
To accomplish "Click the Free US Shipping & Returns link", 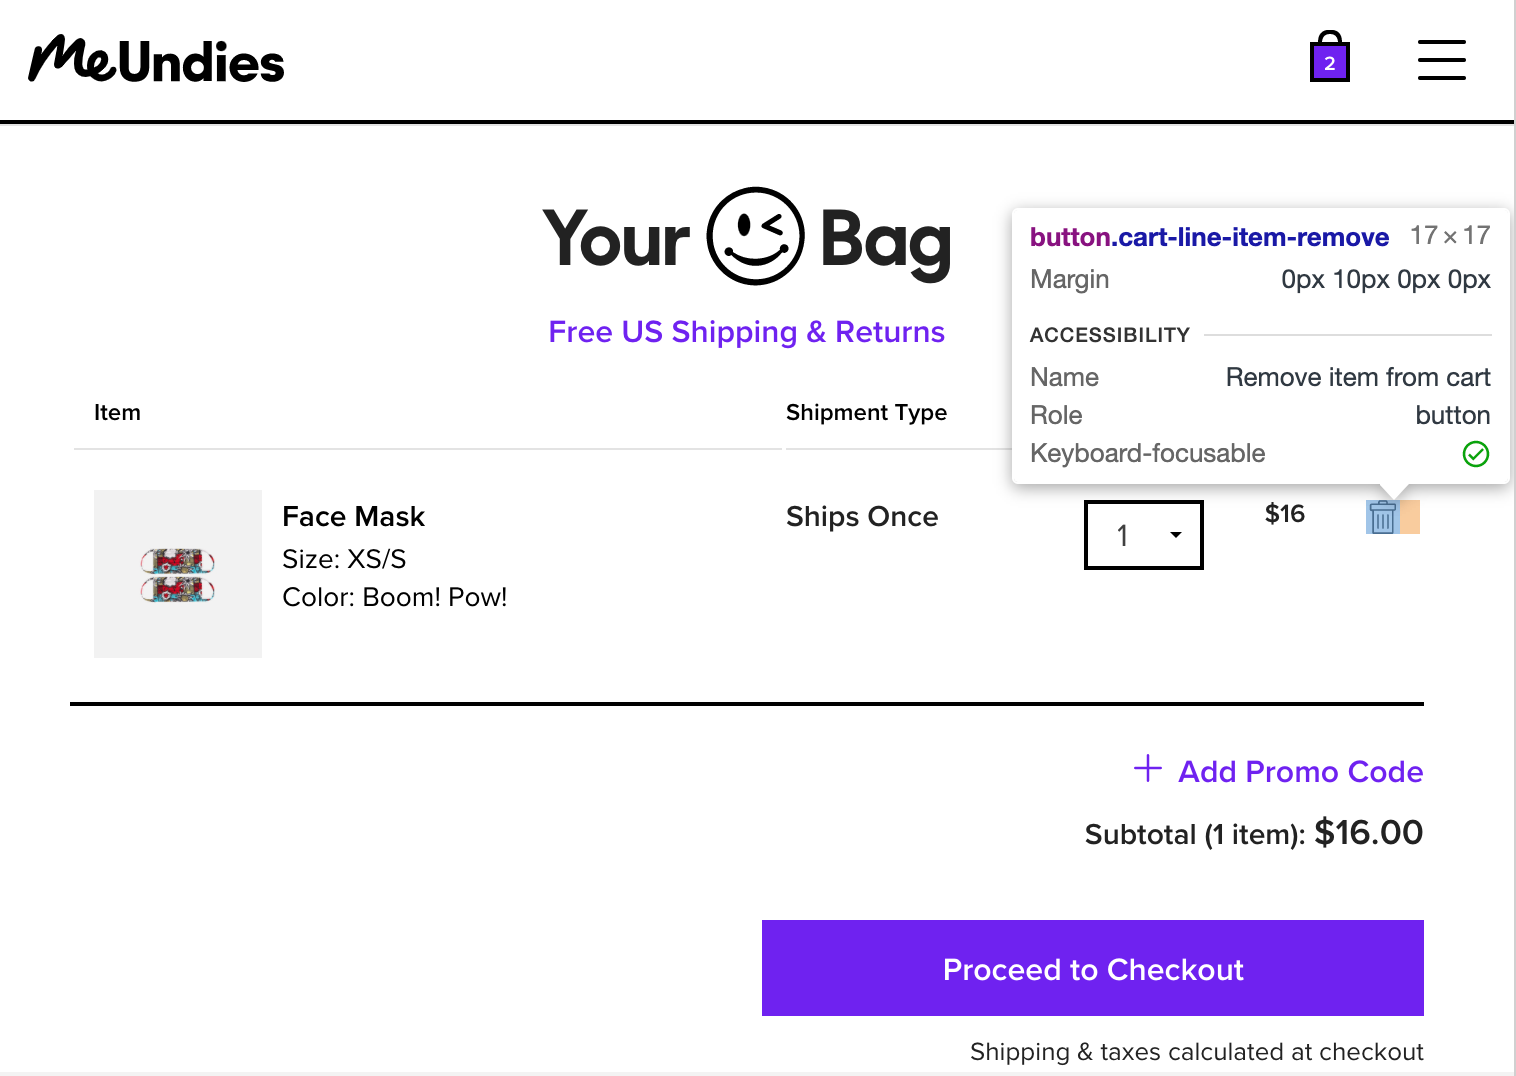I will tap(746, 332).
